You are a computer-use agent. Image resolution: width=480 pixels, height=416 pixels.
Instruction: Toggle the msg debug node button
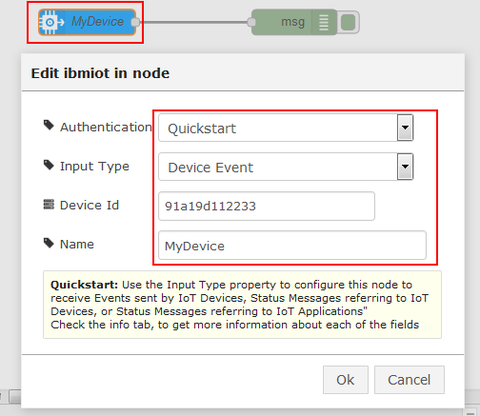pyautogui.click(x=348, y=22)
